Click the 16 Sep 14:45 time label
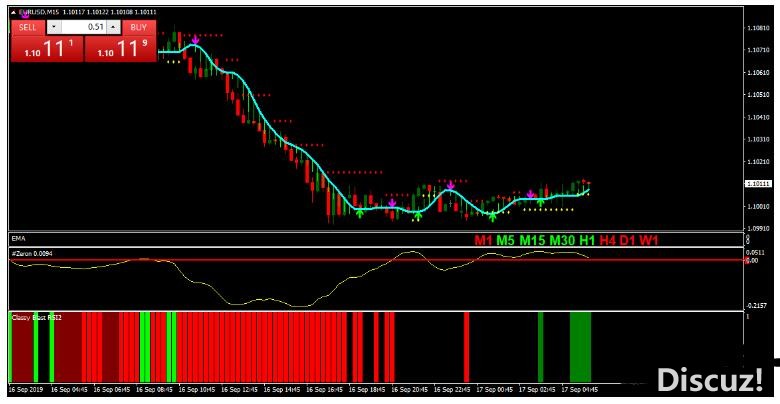780x404 pixels. click(282, 389)
